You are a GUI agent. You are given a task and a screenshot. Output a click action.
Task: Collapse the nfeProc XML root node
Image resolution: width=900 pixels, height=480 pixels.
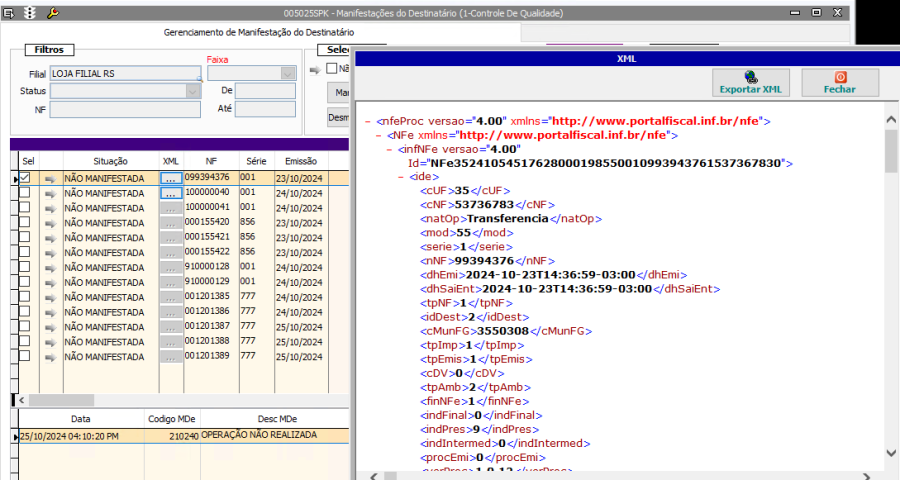(x=367, y=121)
